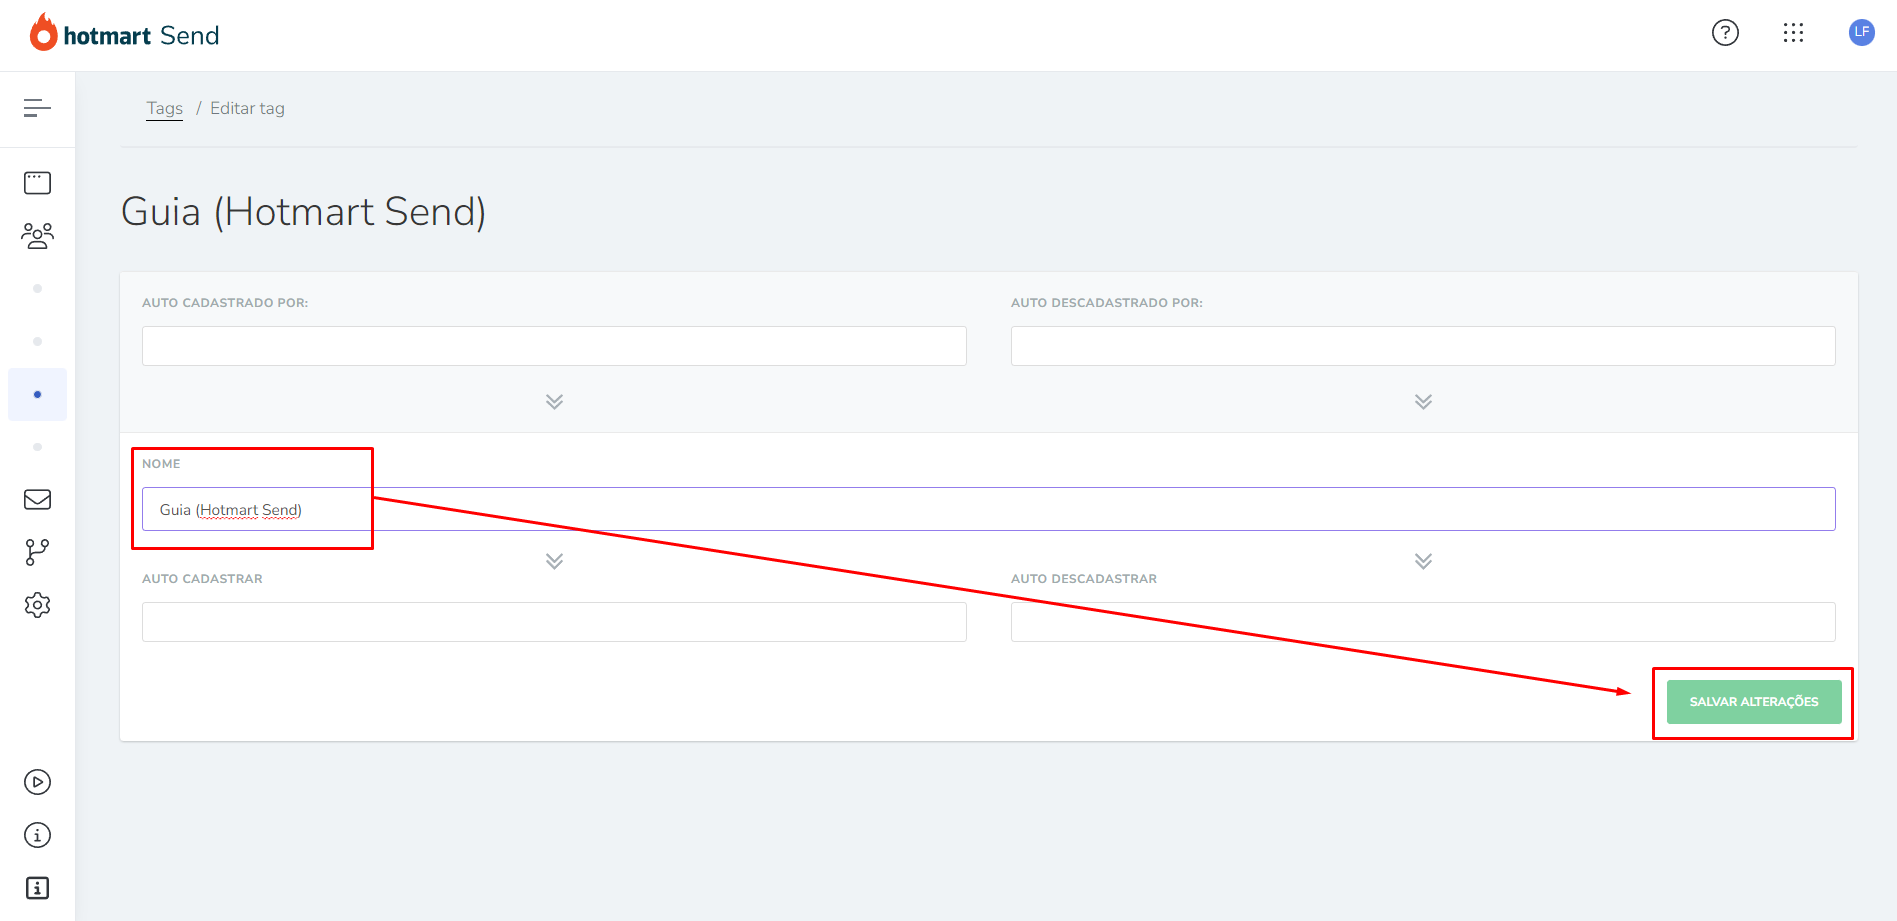Open the automation branch icon in sidebar
1897x921 pixels.
[37, 552]
